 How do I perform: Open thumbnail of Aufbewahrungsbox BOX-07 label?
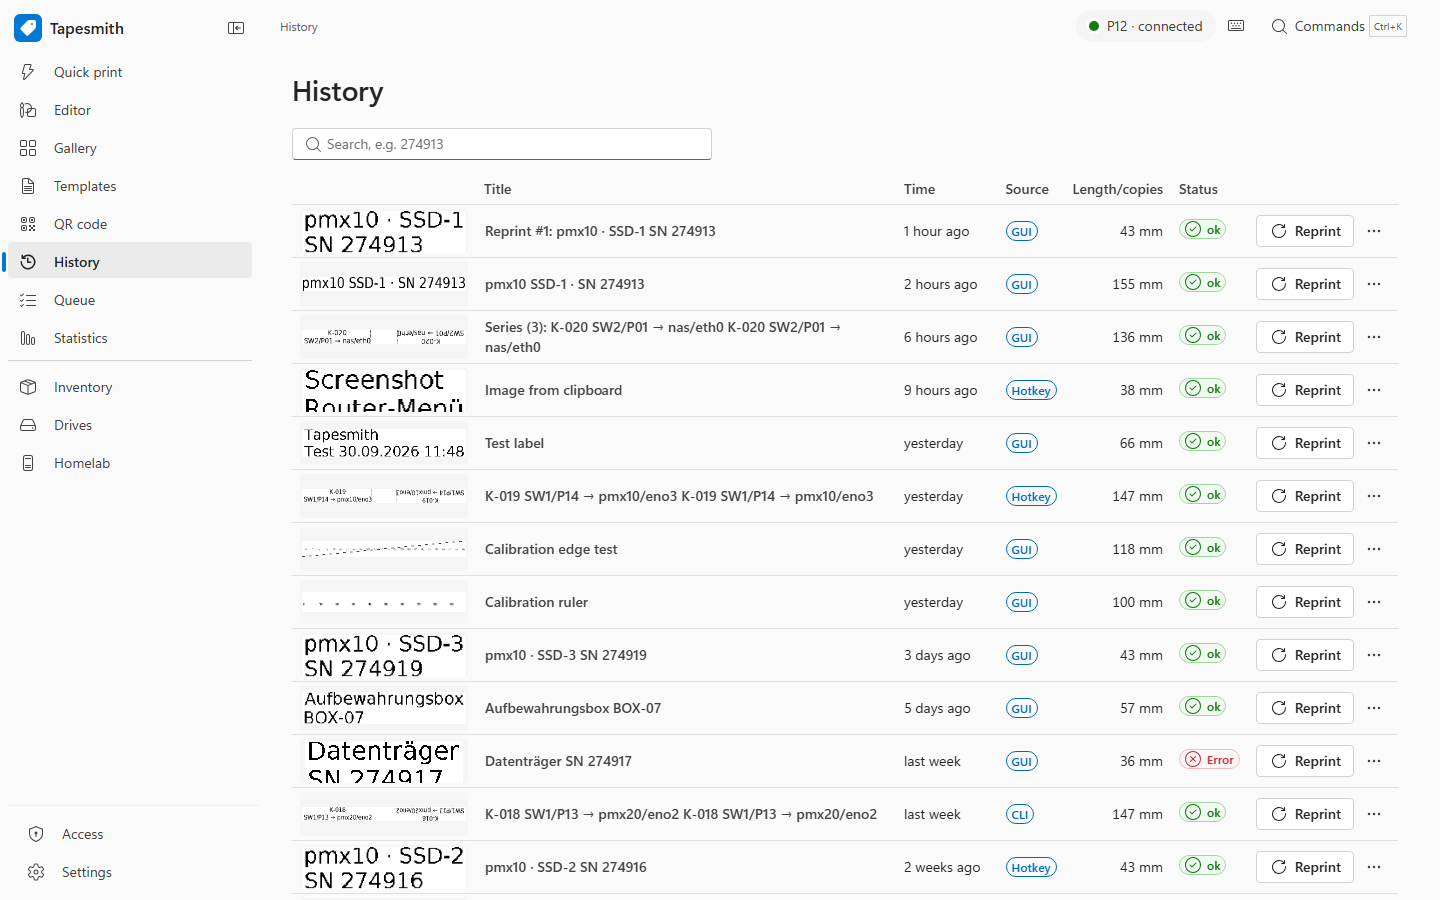[x=384, y=708]
